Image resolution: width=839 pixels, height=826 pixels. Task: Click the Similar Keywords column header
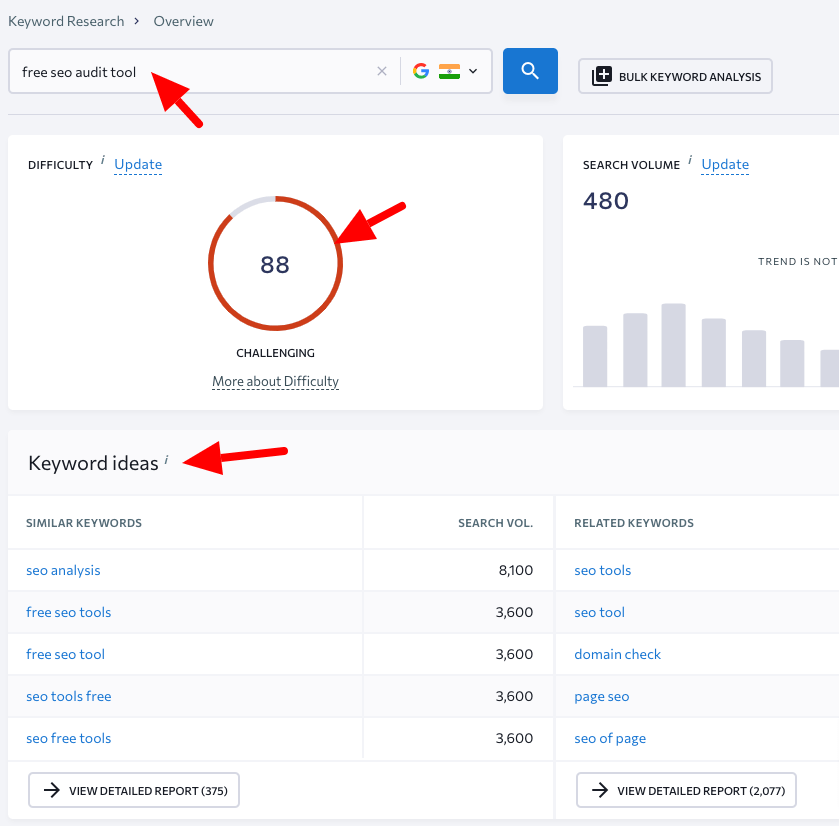click(x=84, y=523)
